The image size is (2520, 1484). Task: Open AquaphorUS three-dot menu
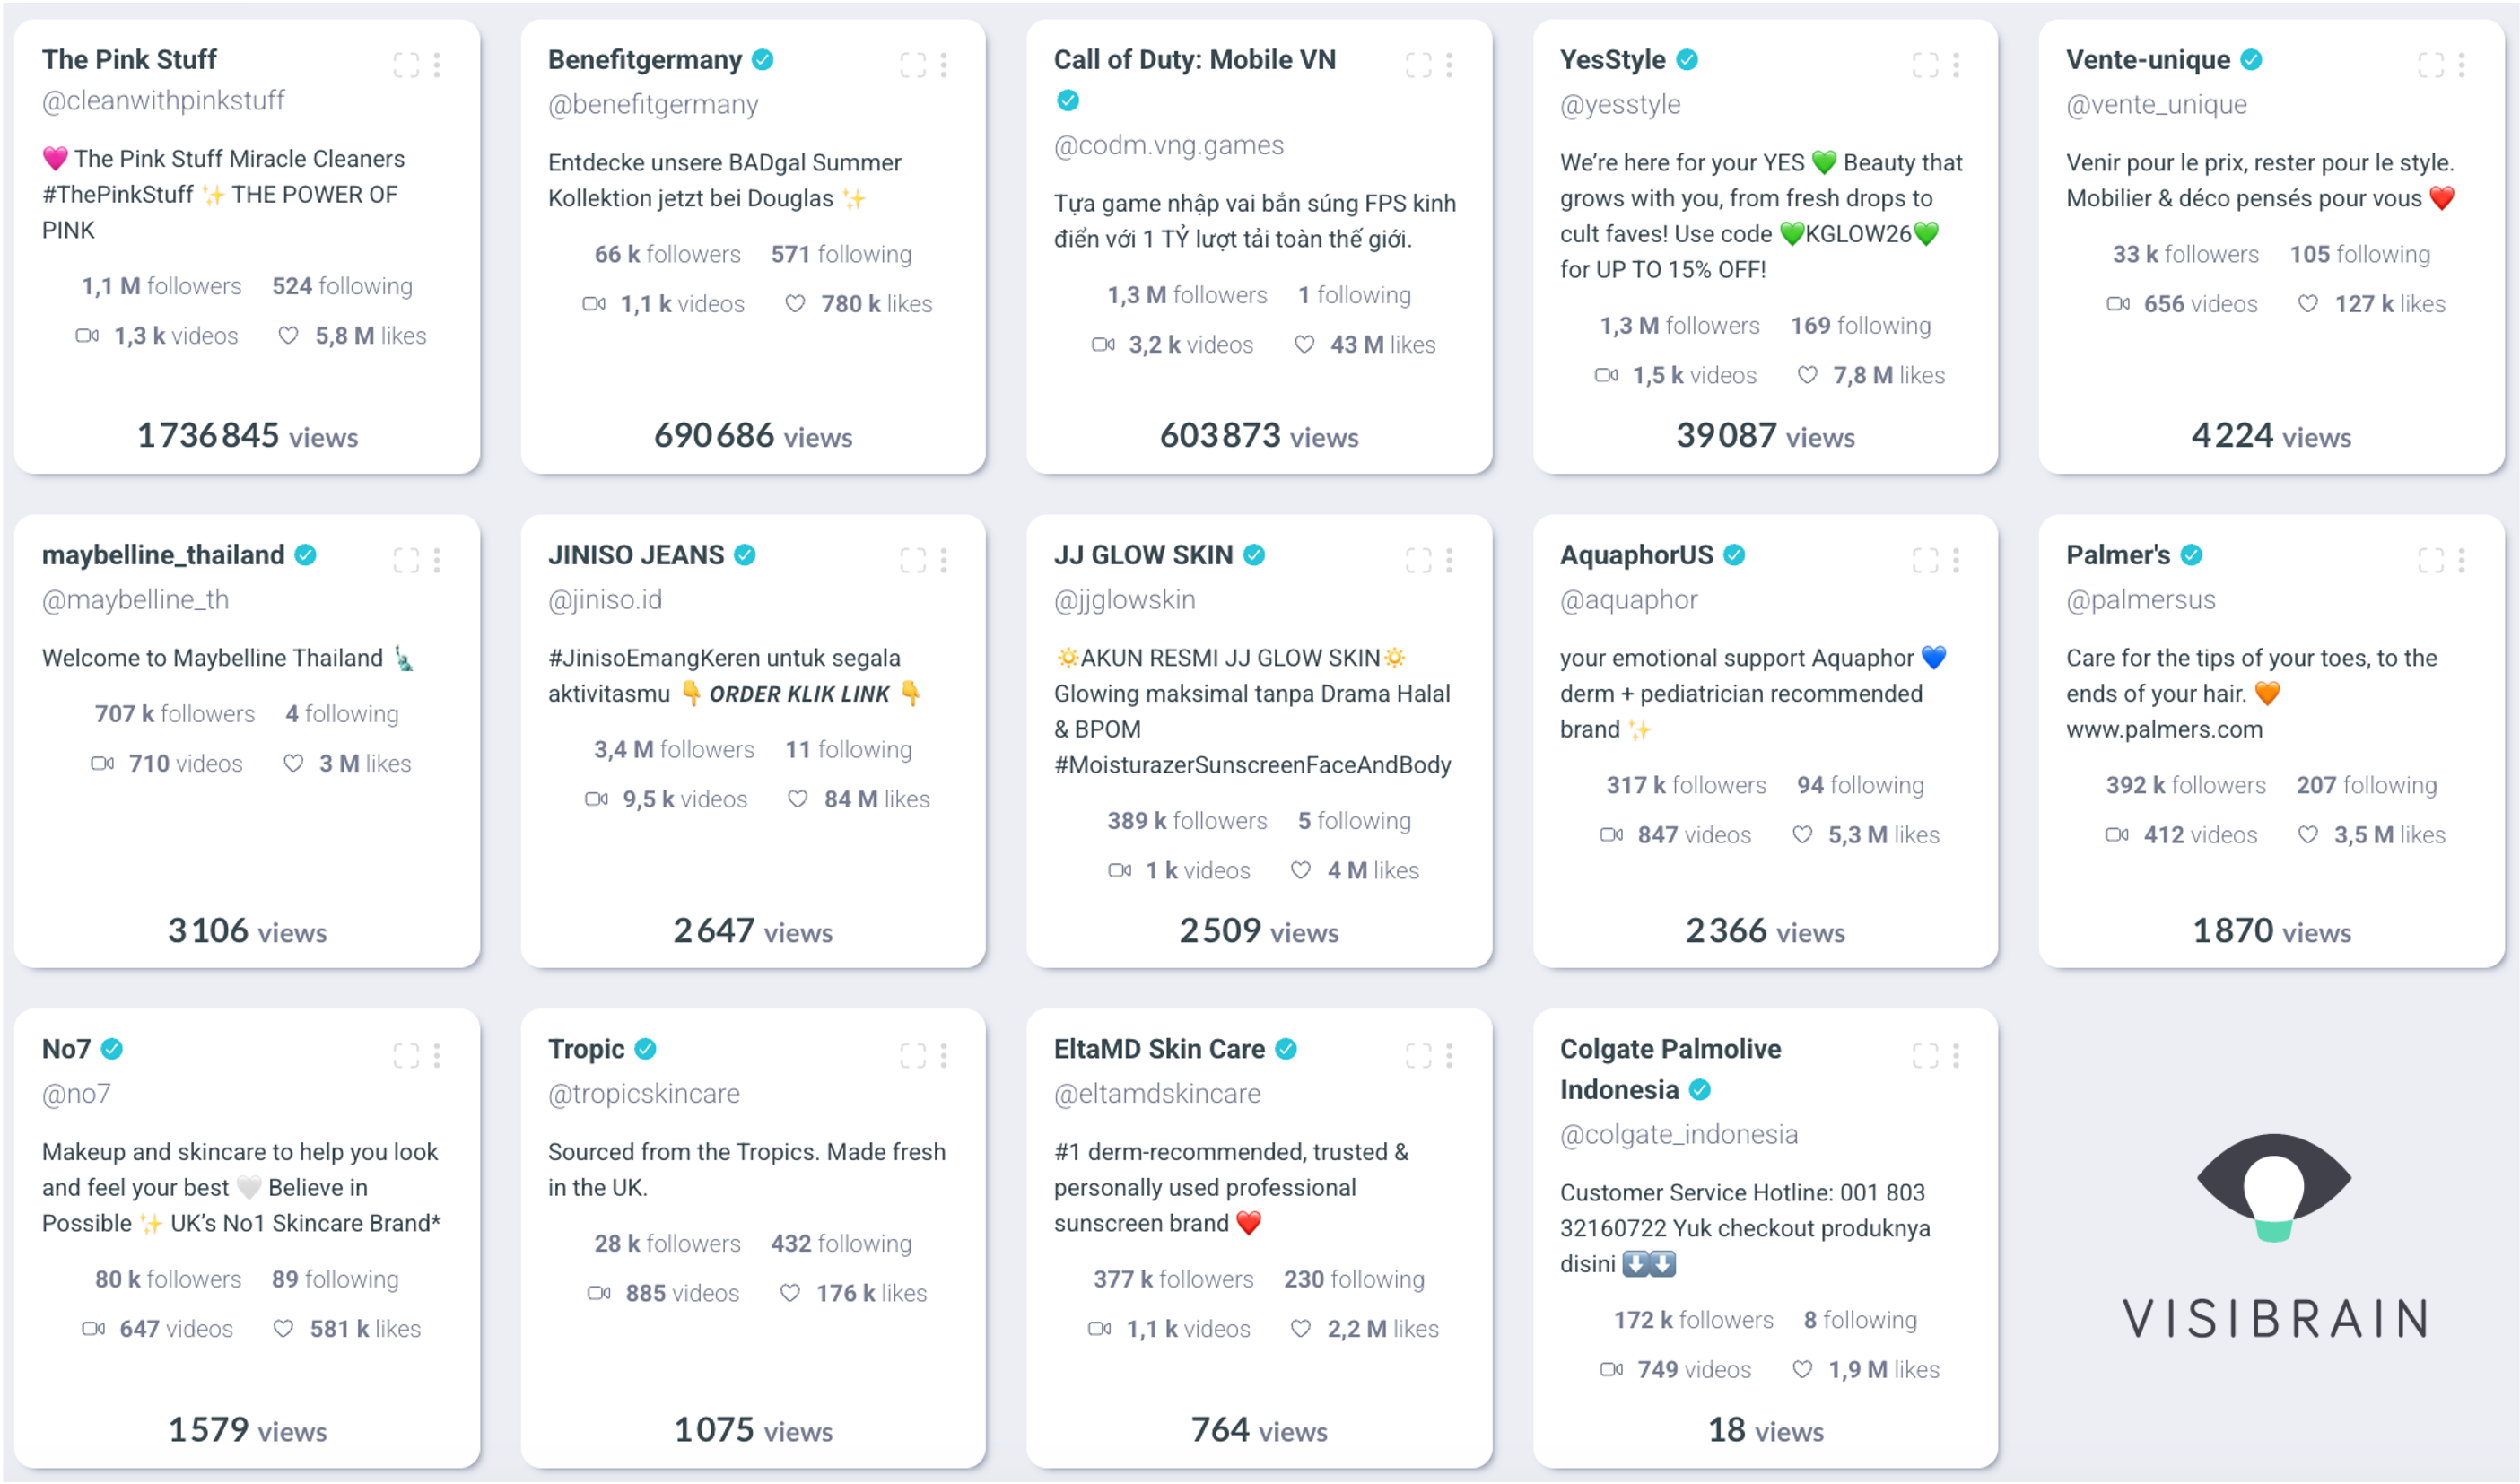[x=1956, y=560]
